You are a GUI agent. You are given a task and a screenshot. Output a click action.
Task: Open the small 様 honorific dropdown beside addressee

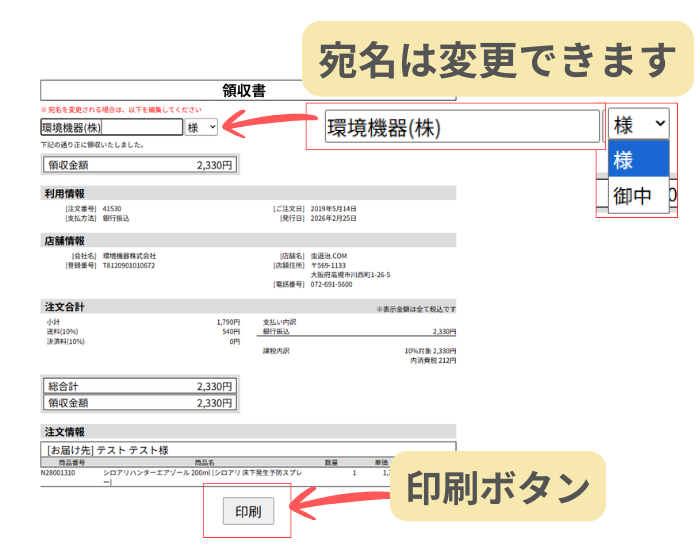click(201, 127)
